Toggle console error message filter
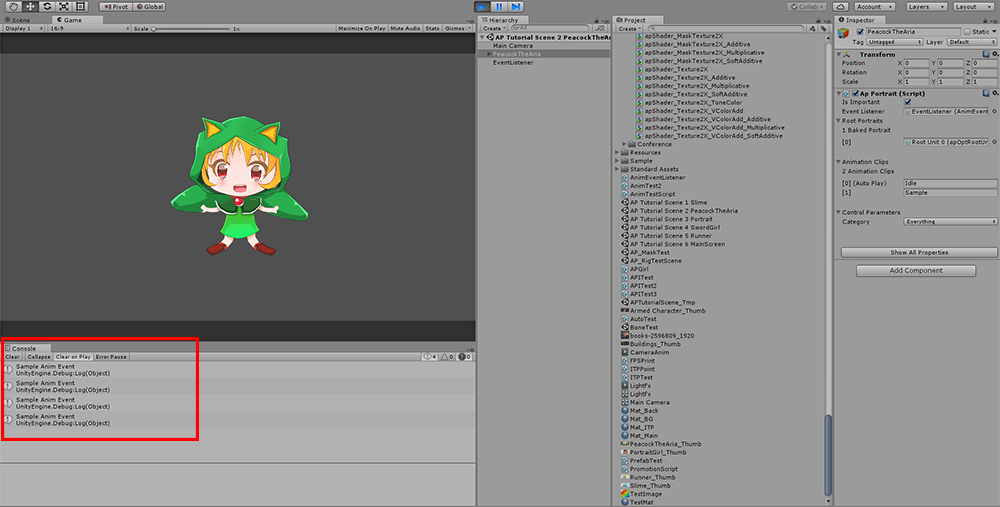 tap(464, 356)
